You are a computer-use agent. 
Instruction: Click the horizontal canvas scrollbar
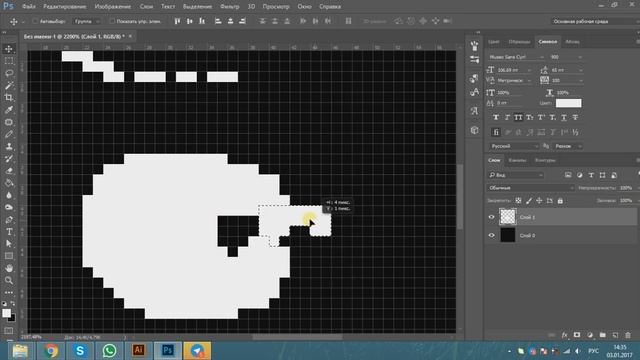click(x=297, y=338)
